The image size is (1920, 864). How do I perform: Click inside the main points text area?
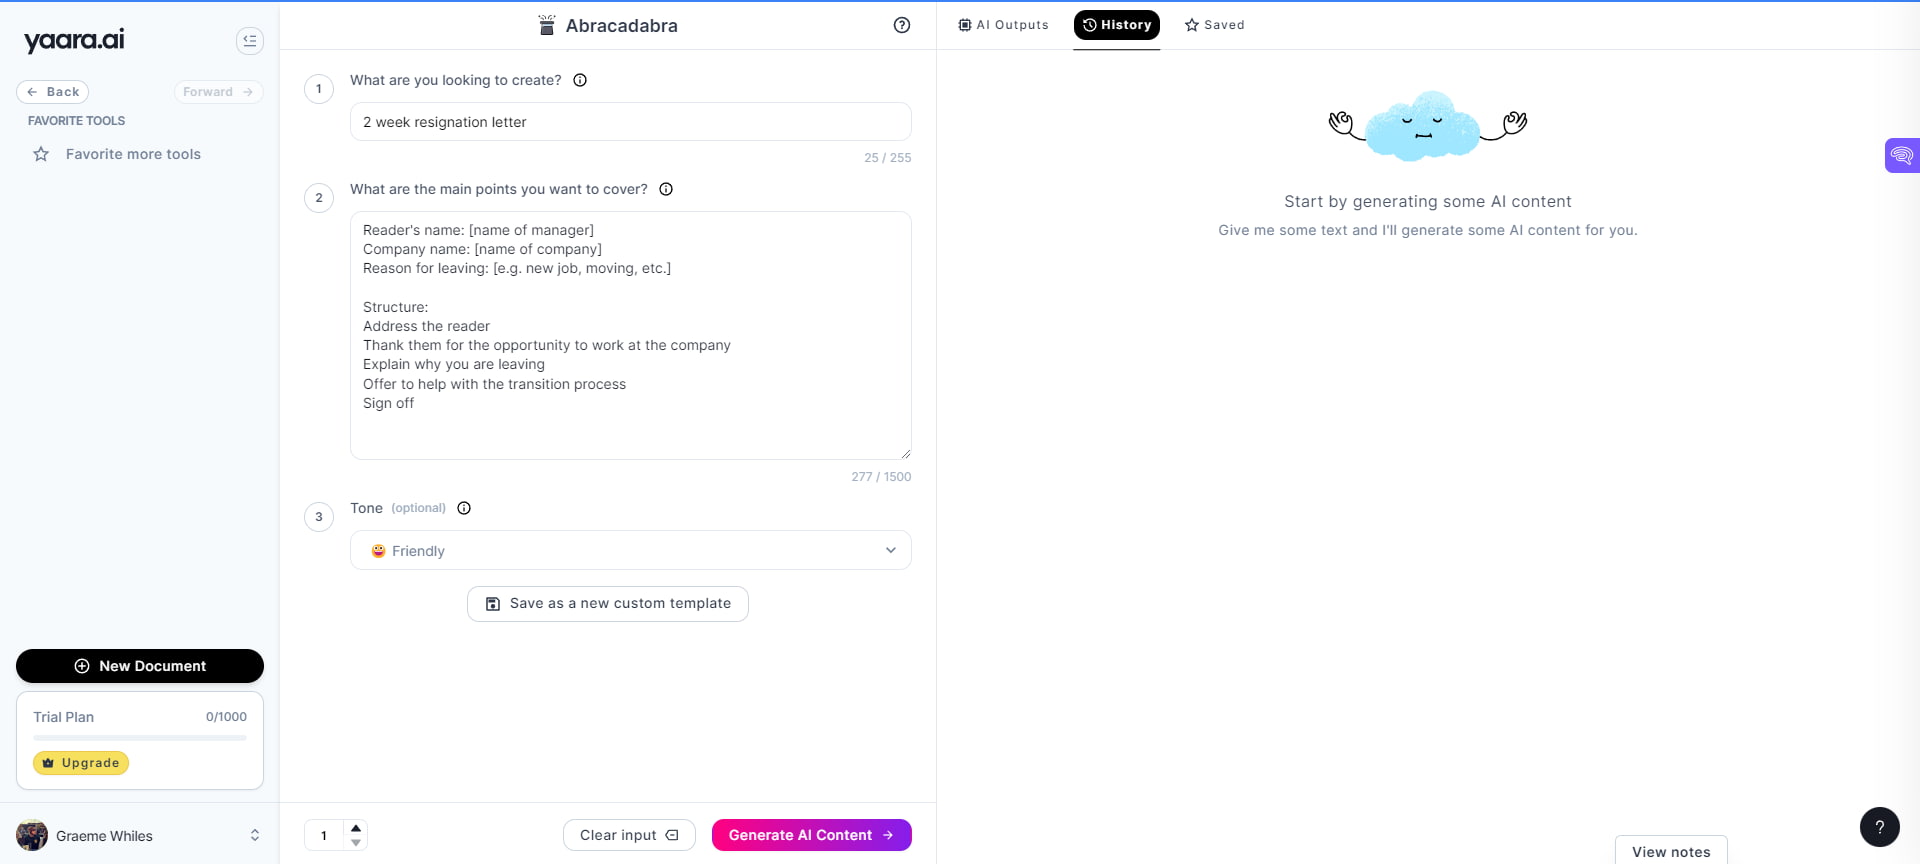point(630,335)
